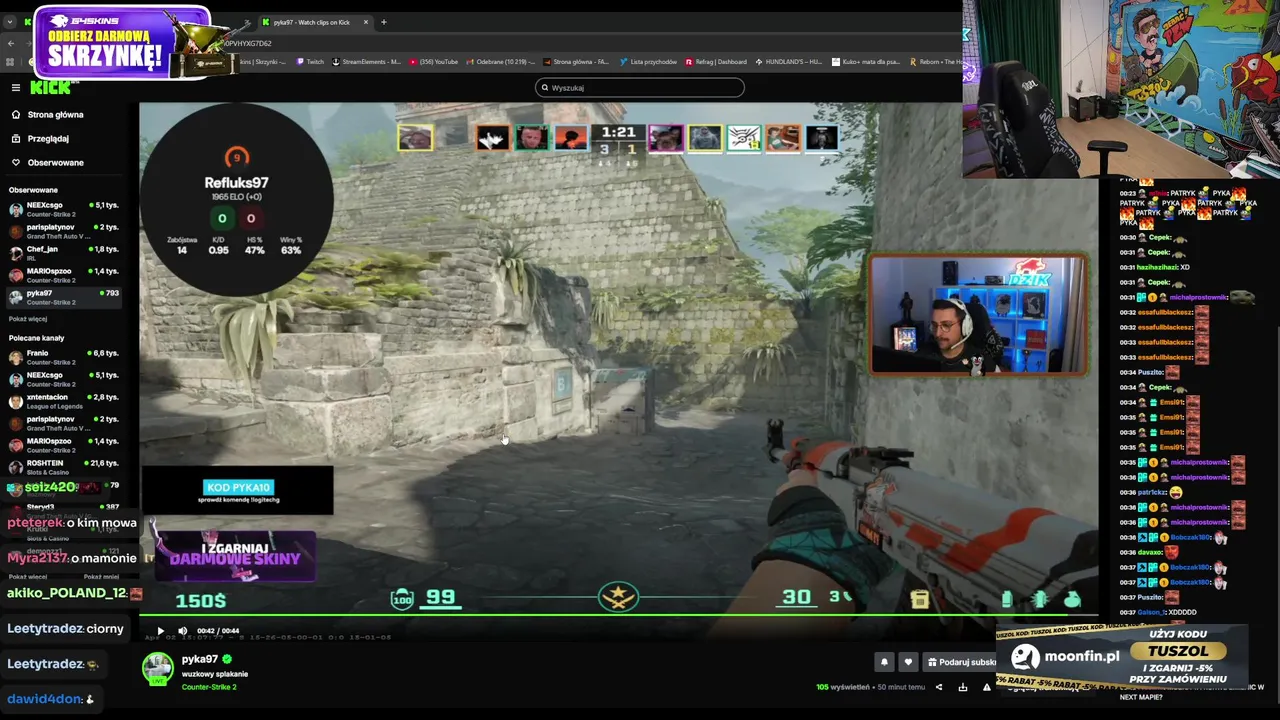Click the Podaruj subski gift button
Image resolution: width=1280 pixels, height=720 pixels.
coord(961,662)
